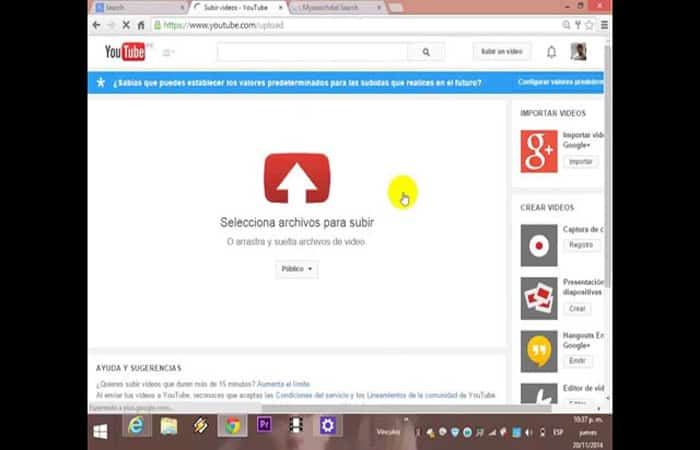Image resolution: width=700 pixels, height=450 pixels.
Task: Click the star icon in blue banner
Action: [101, 83]
